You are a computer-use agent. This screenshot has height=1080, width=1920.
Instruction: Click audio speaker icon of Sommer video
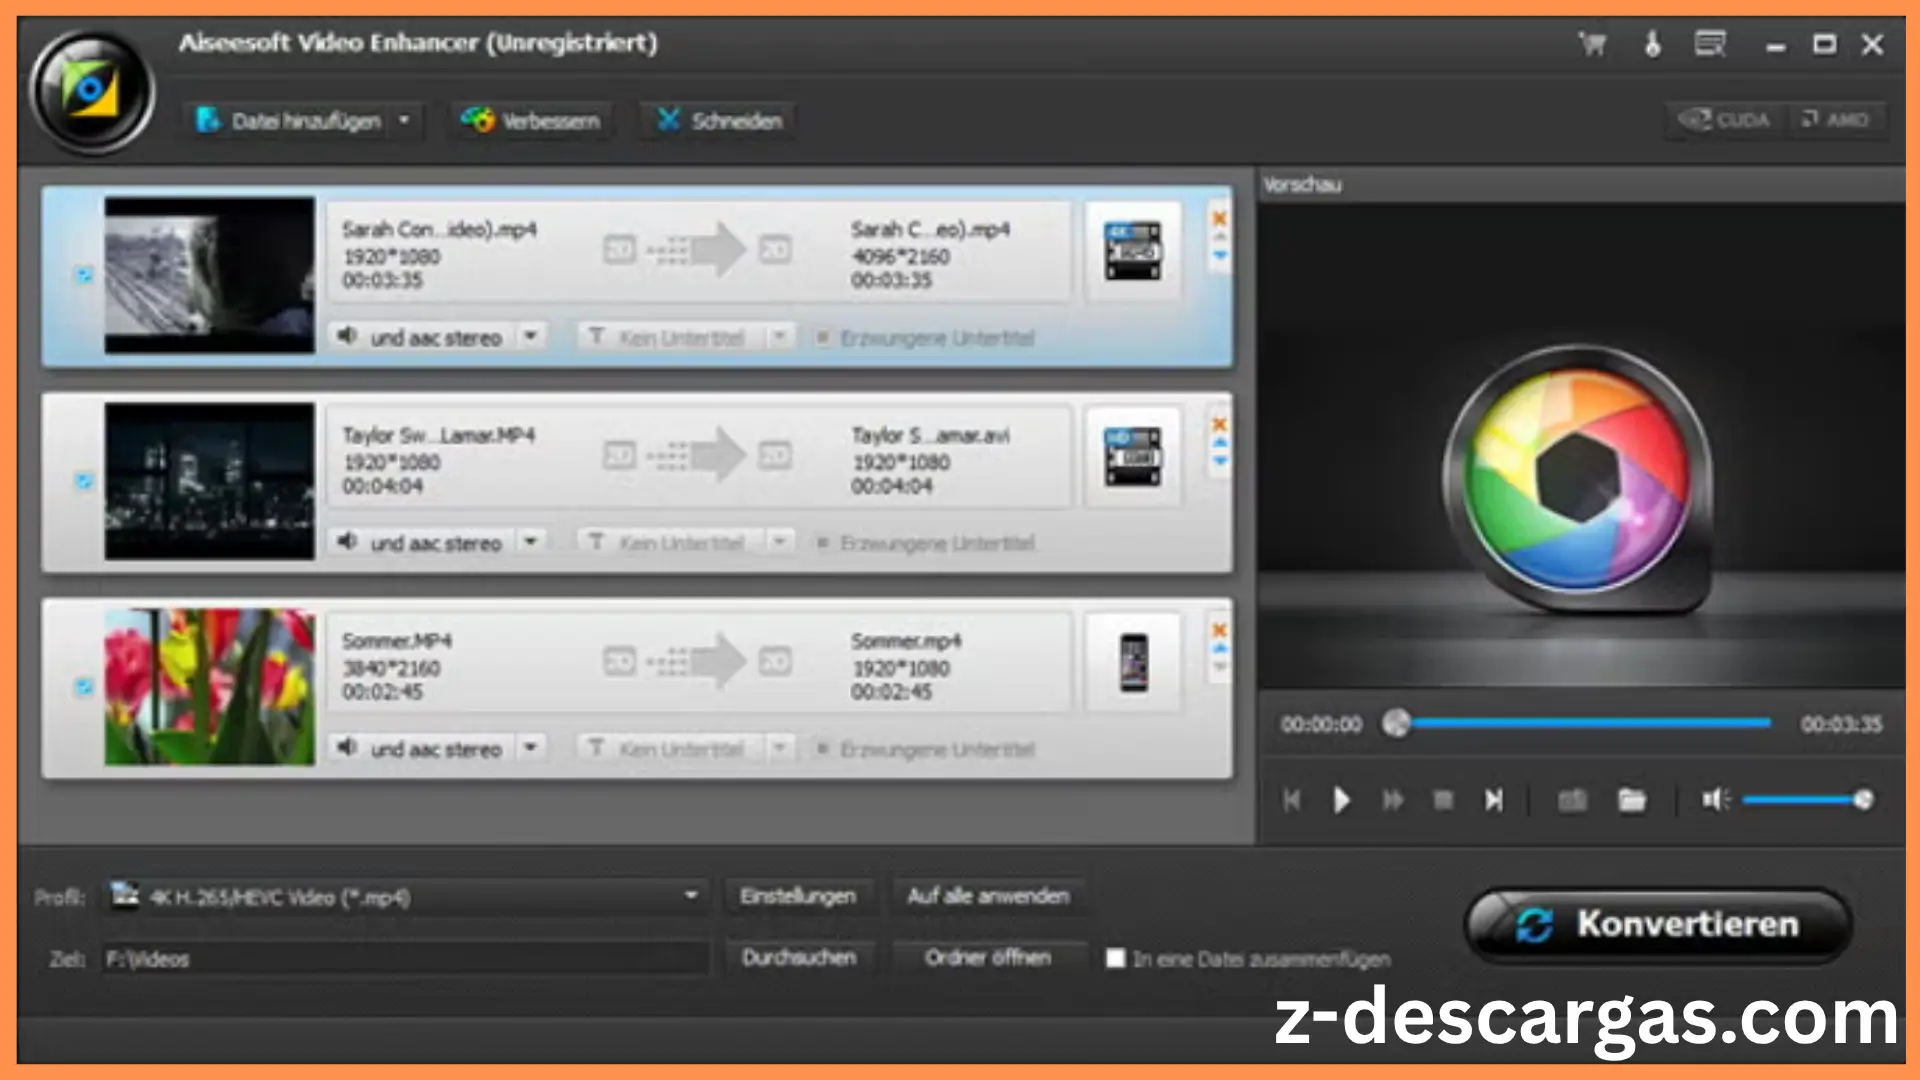[x=347, y=747]
